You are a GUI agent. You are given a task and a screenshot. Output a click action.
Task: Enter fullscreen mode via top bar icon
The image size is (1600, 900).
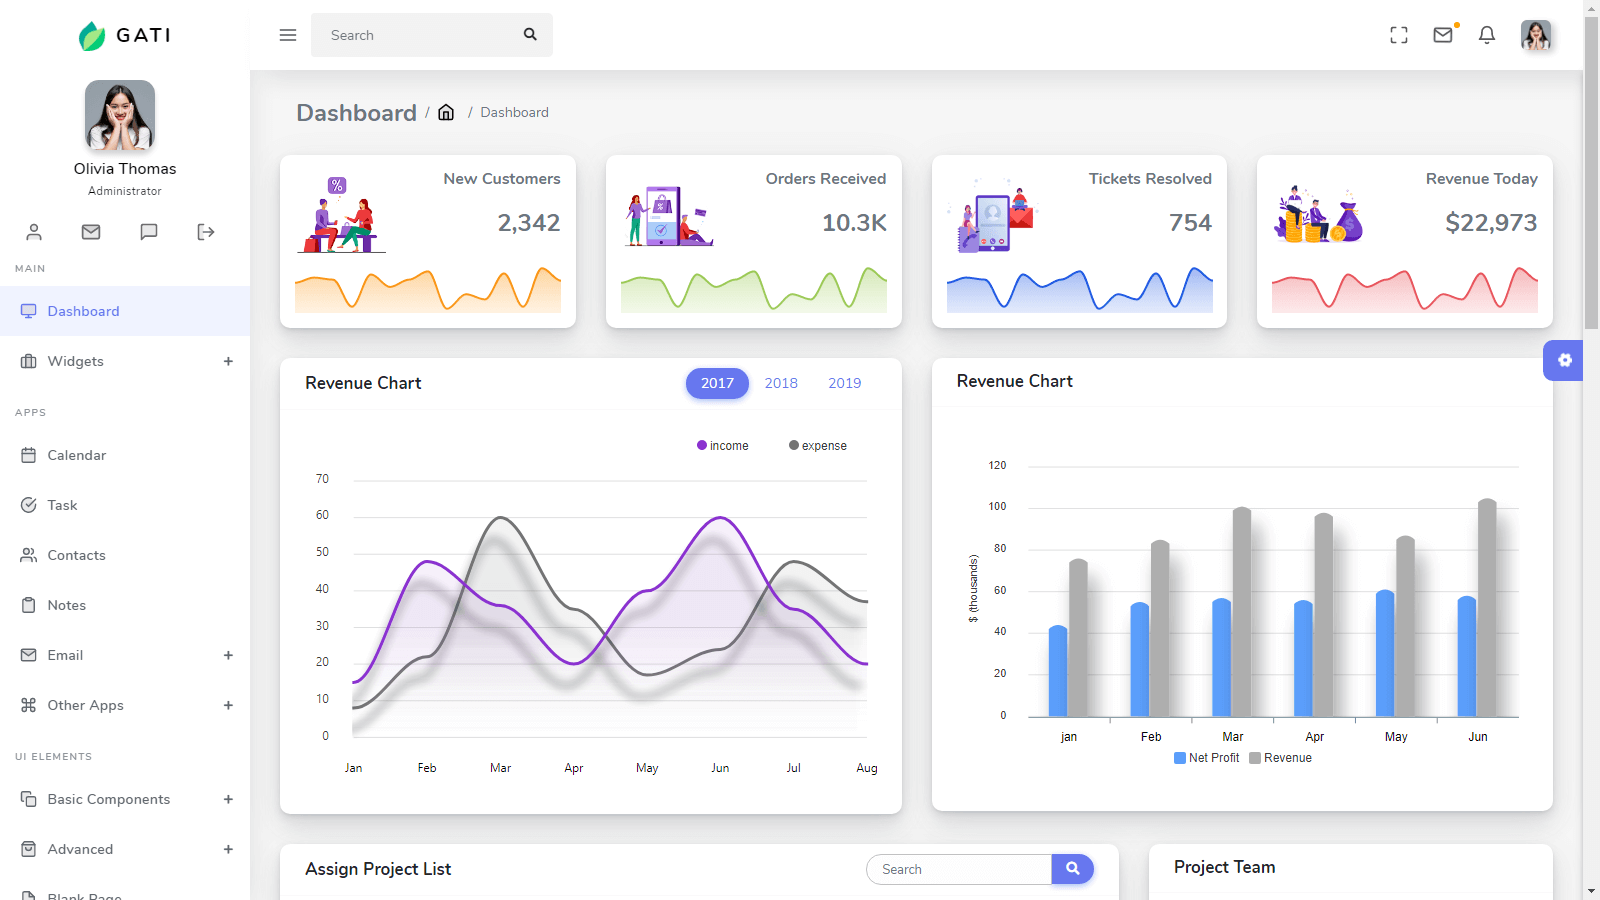click(x=1399, y=35)
